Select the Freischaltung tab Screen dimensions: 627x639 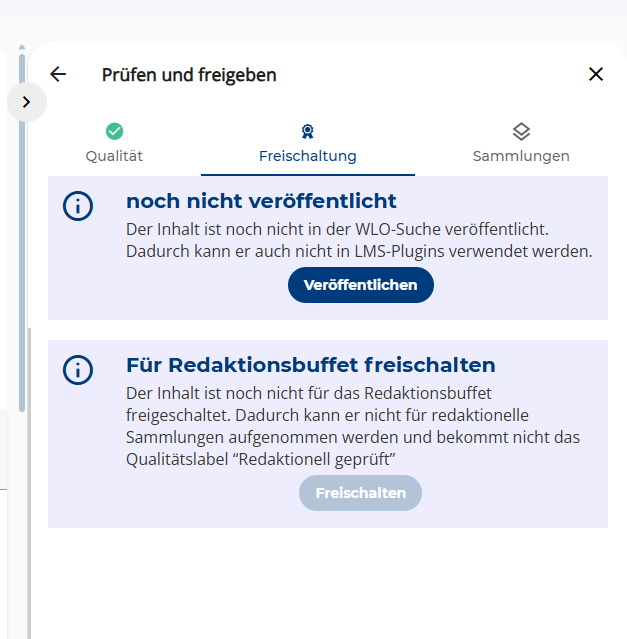tap(308, 144)
